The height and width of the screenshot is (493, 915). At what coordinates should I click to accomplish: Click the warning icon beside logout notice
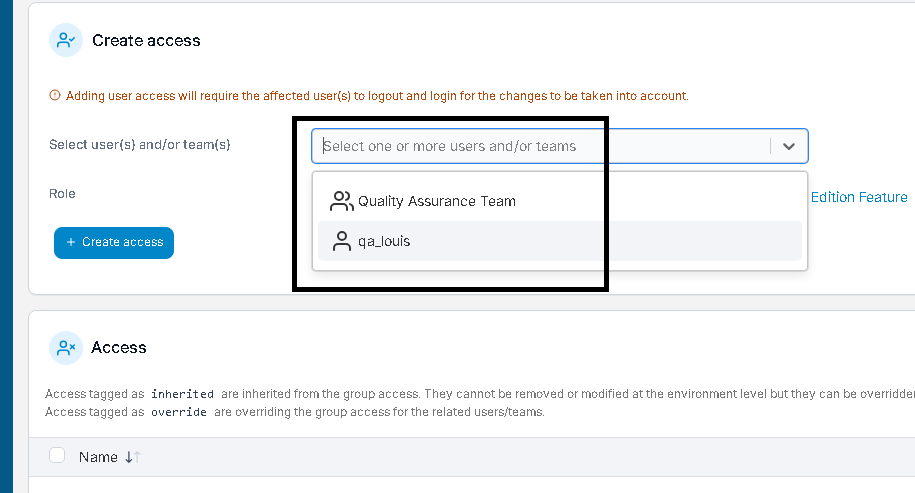click(x=55, y=95)
